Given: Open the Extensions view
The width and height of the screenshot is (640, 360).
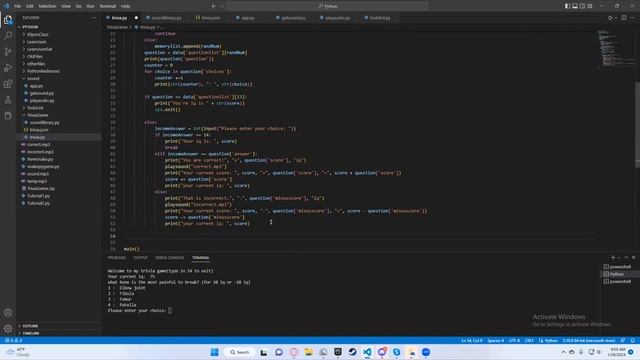Looking at the screenshot, I should [x=8, y=84].
